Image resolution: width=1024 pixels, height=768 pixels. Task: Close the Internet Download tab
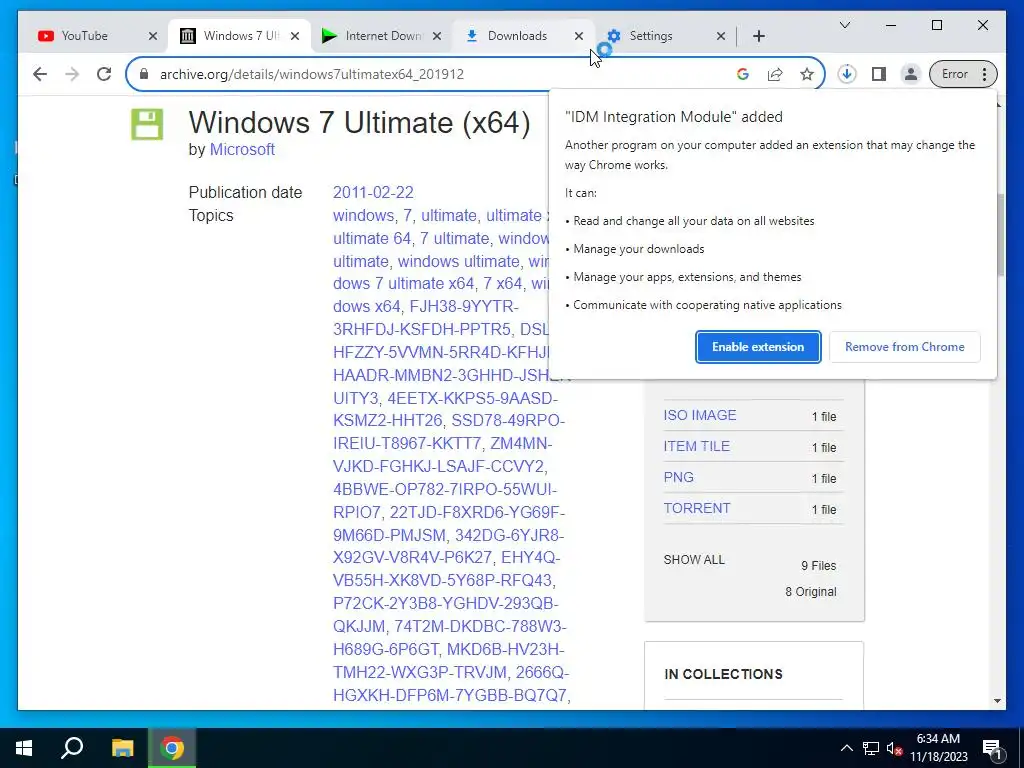(438, 36)
